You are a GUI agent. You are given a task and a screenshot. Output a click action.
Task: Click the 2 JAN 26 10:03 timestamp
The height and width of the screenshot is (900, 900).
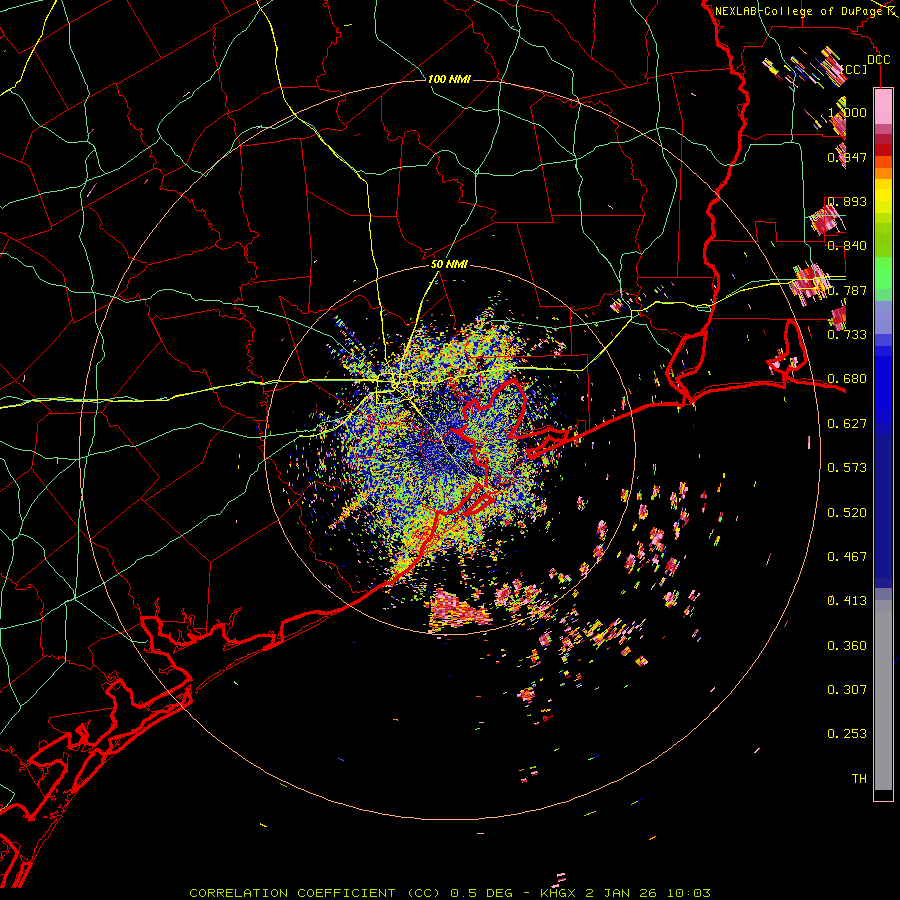pos(648,893)
